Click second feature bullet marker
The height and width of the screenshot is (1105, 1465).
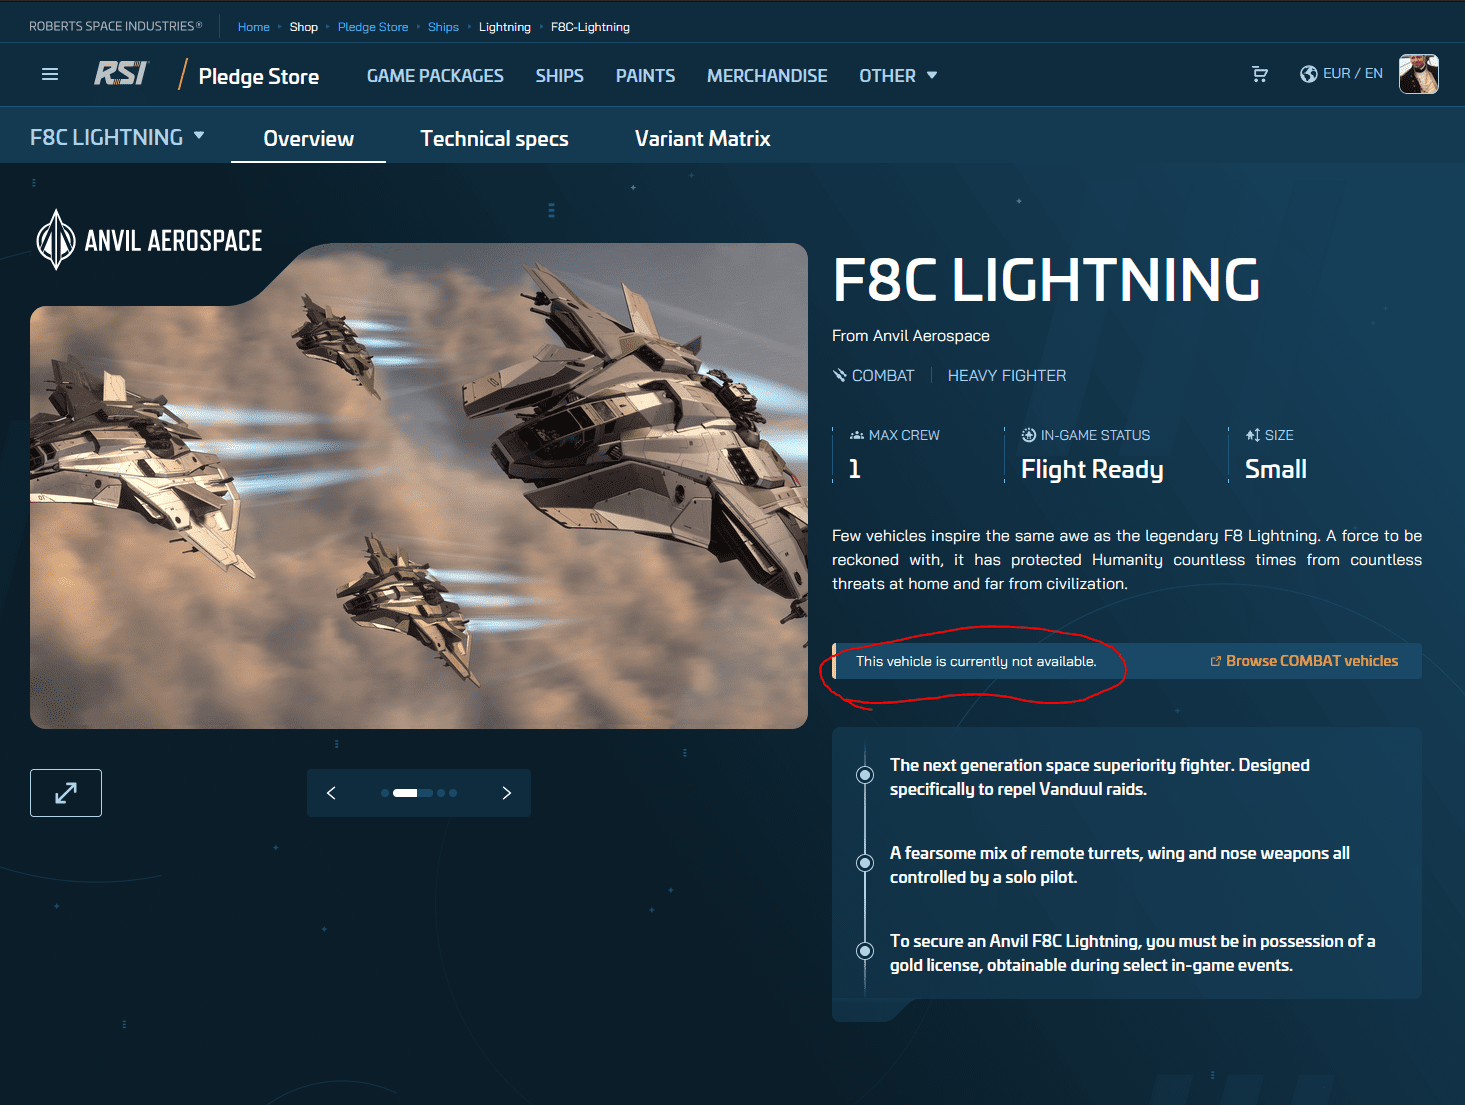pos(865,863)
